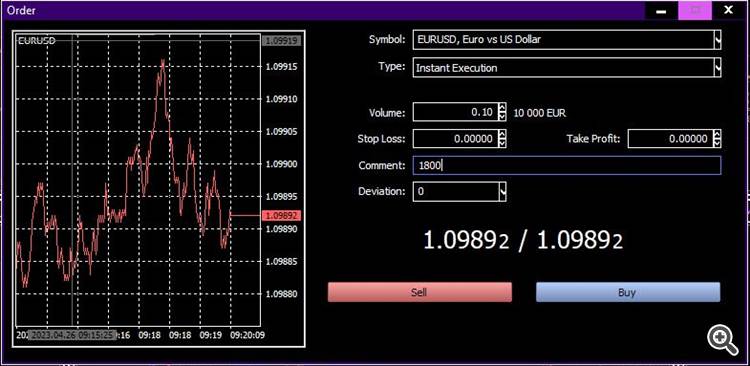The image size is (750, 366).
Task: Decrease Take Profit with the down arrow
Action: pos(717,144)
